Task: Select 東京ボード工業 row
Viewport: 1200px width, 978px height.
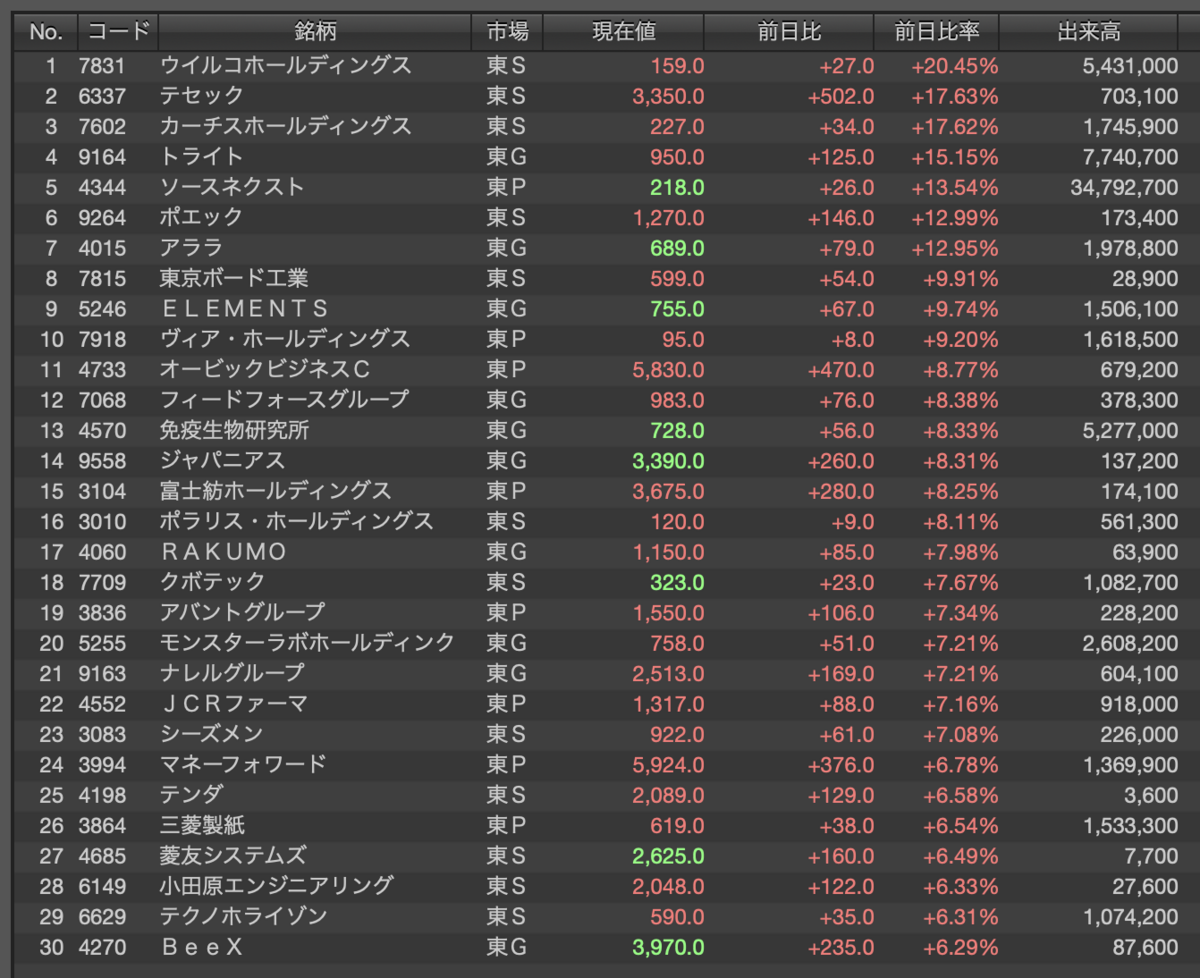Action: (x=598, y=278)
